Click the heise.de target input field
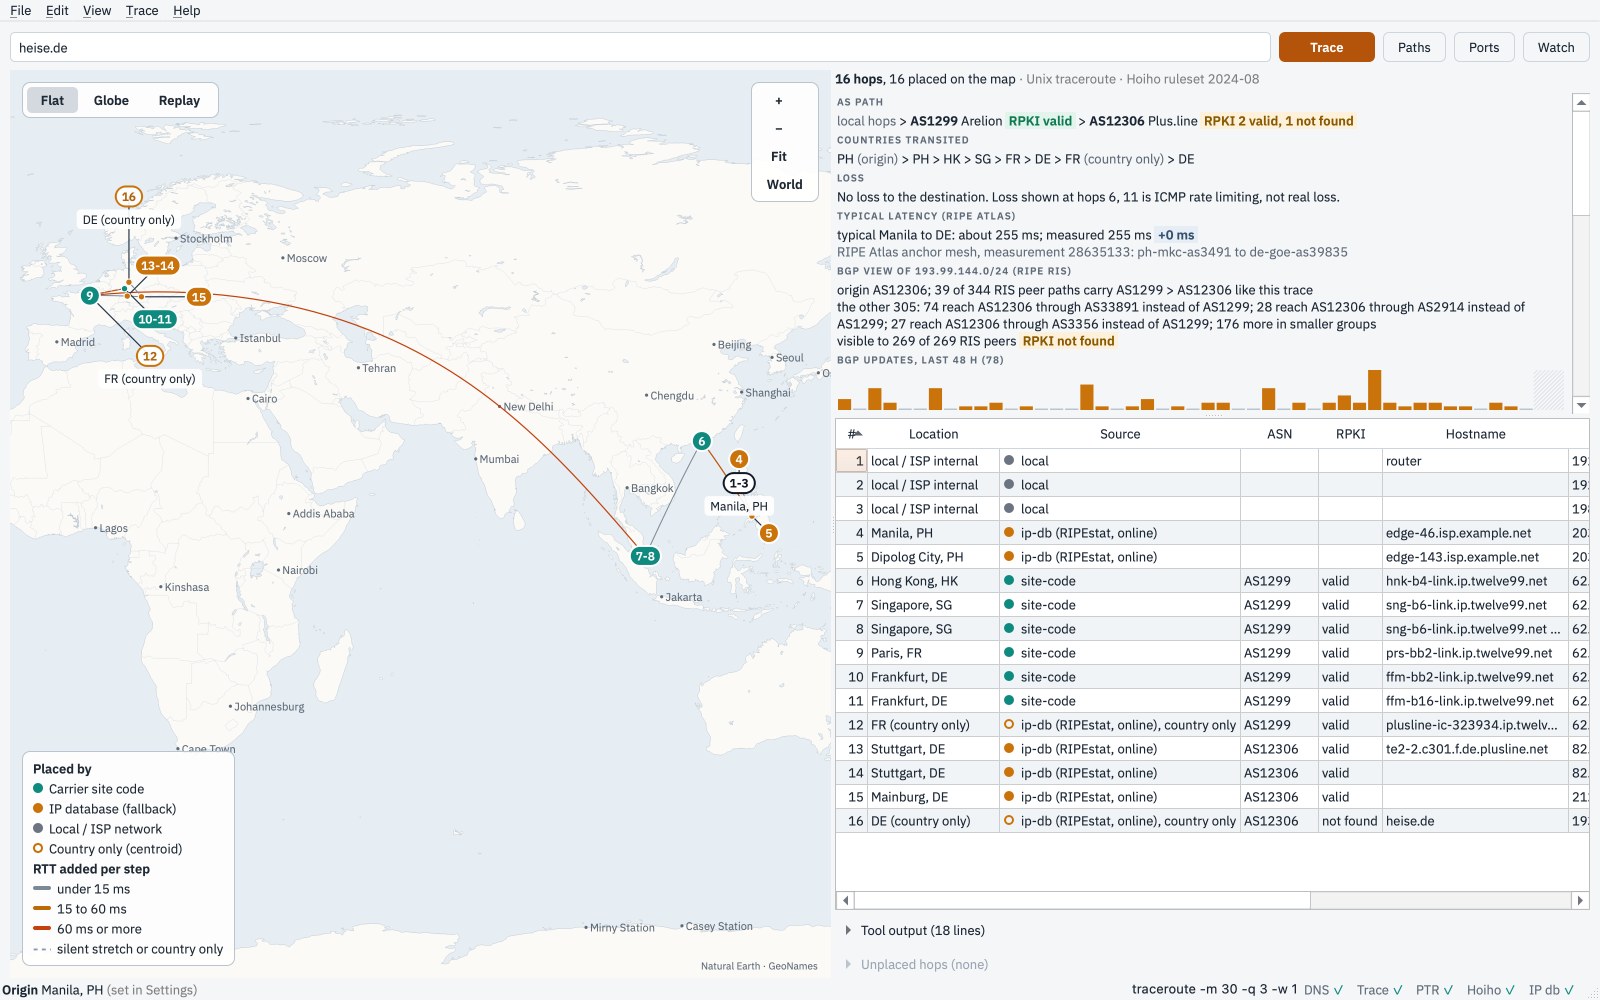 coord(640,47)
